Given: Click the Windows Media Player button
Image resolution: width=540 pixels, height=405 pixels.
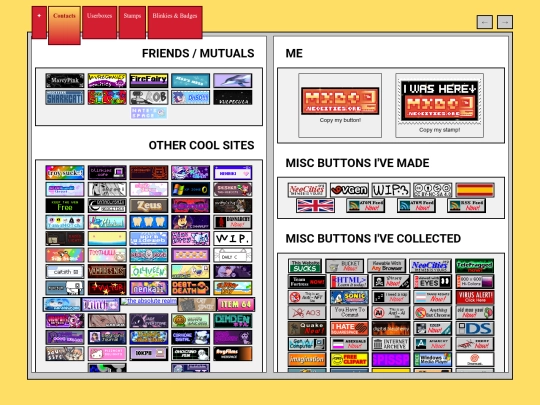Looking at the screenshot, I should [433, 360].
